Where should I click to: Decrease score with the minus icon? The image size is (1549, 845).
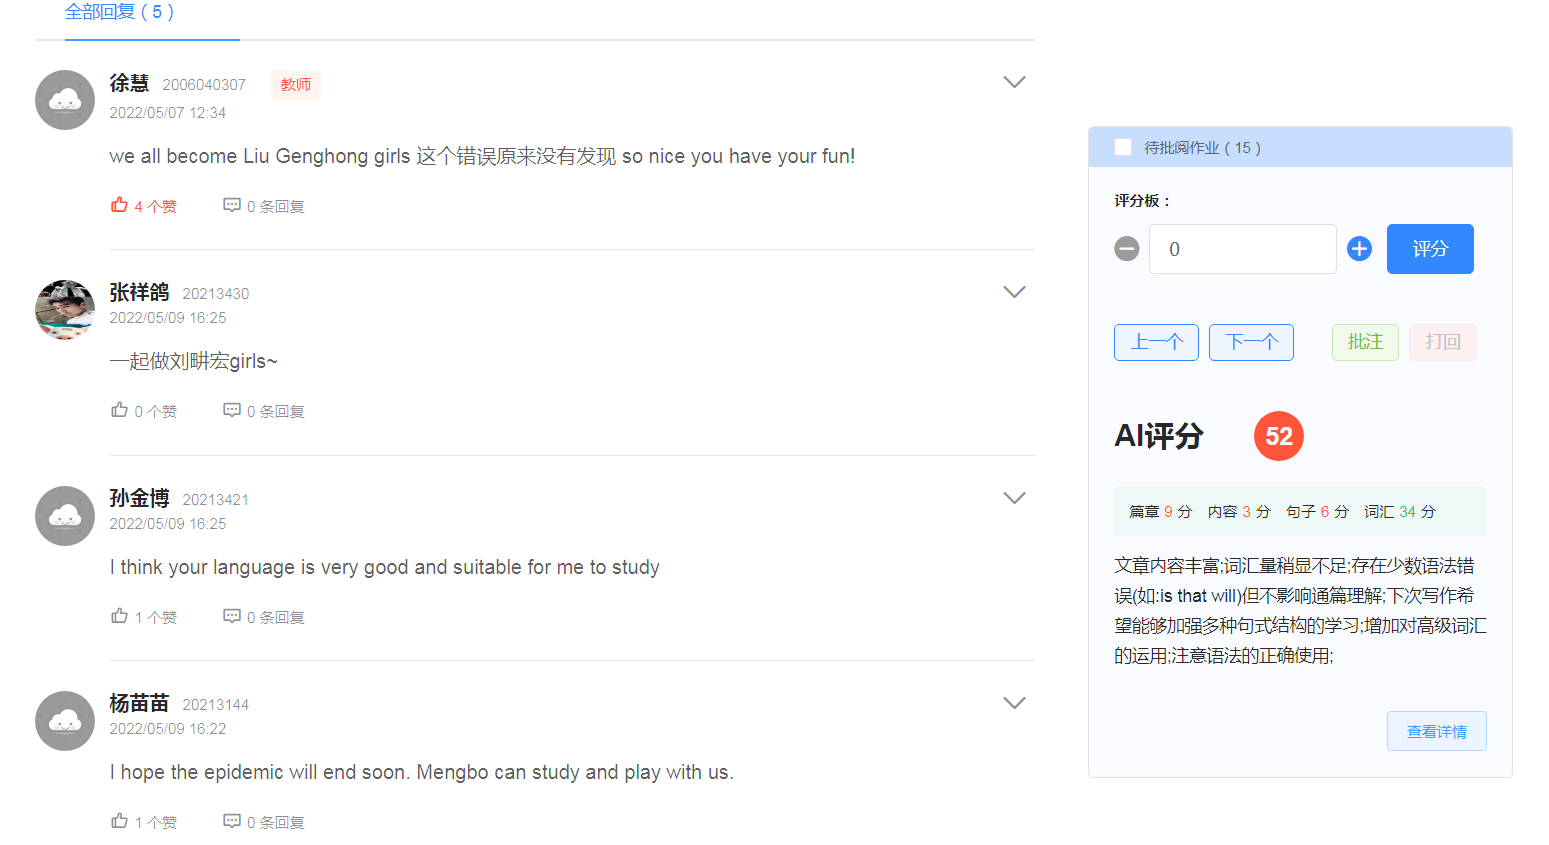pyautogui.click(x=1127, y=249)
